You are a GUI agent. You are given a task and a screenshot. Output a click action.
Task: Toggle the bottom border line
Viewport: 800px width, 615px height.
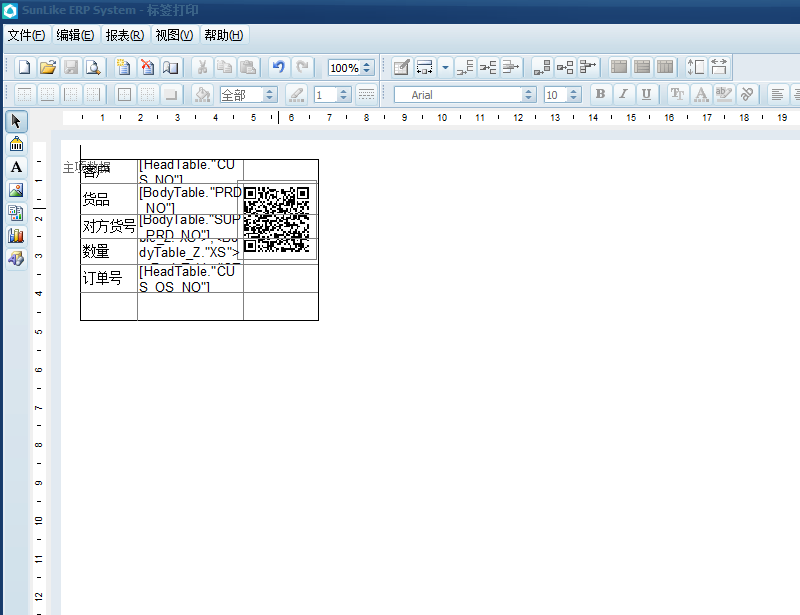(47, 94)
